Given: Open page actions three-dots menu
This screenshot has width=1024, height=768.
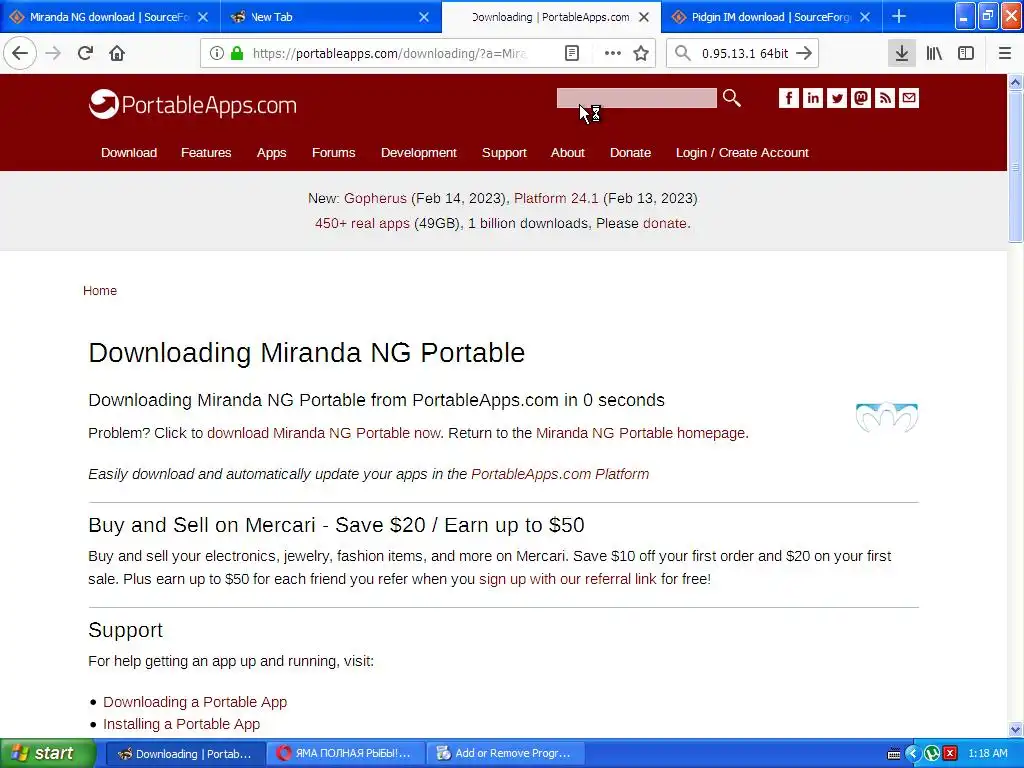Looking at the screenshot, I should 612,53.
